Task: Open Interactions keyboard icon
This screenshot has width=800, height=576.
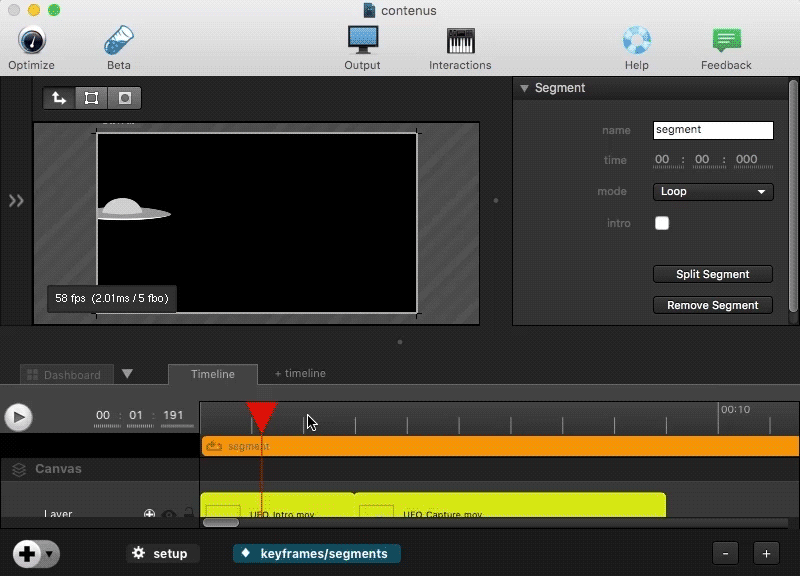Action: tap(460, 41)
